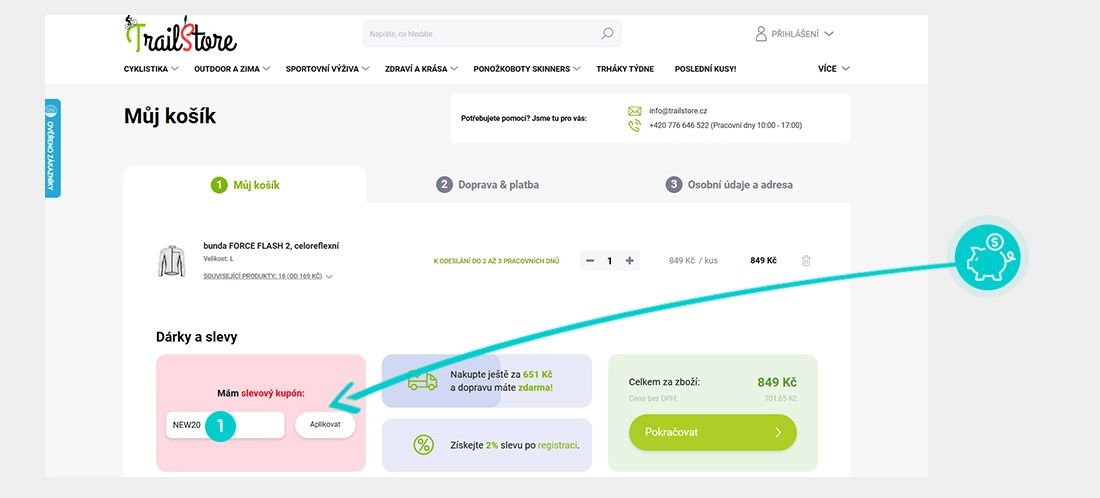Go to Osobní údaje a adresa step
Screen dimensions: 1100x498
pyautogui.click(x=729, y=185)
